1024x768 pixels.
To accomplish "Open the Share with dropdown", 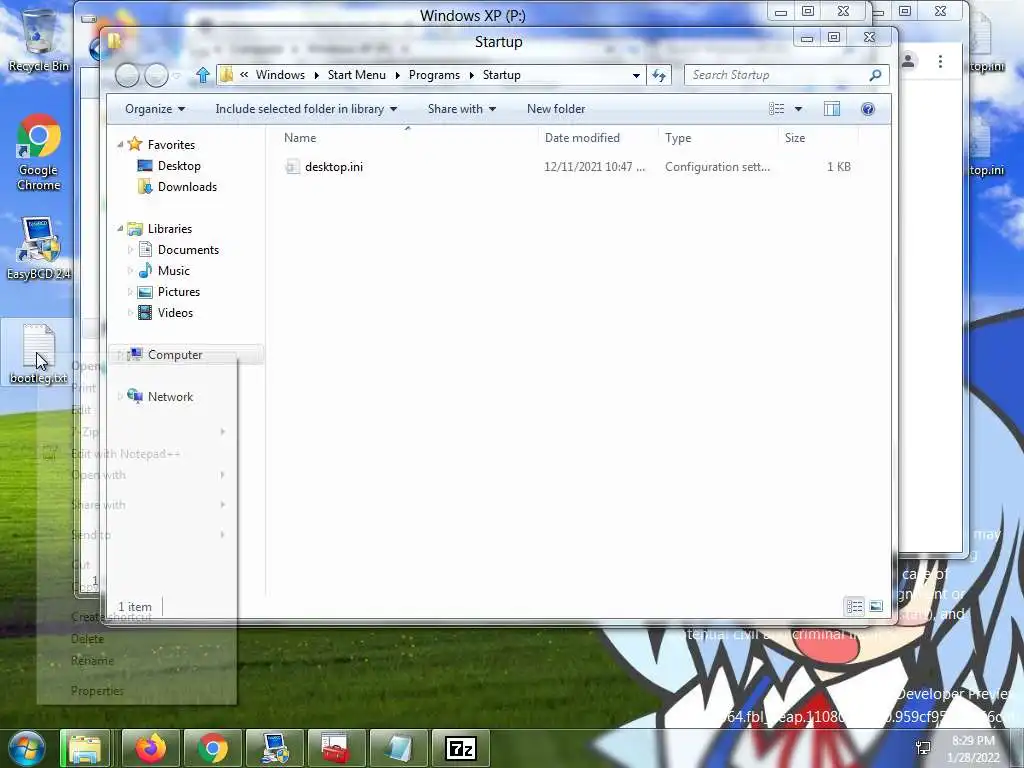I will point(462,109).
